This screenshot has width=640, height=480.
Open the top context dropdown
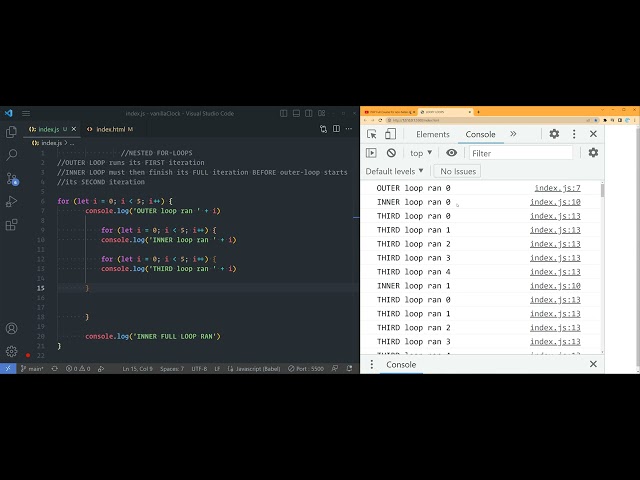coord(421,153)
